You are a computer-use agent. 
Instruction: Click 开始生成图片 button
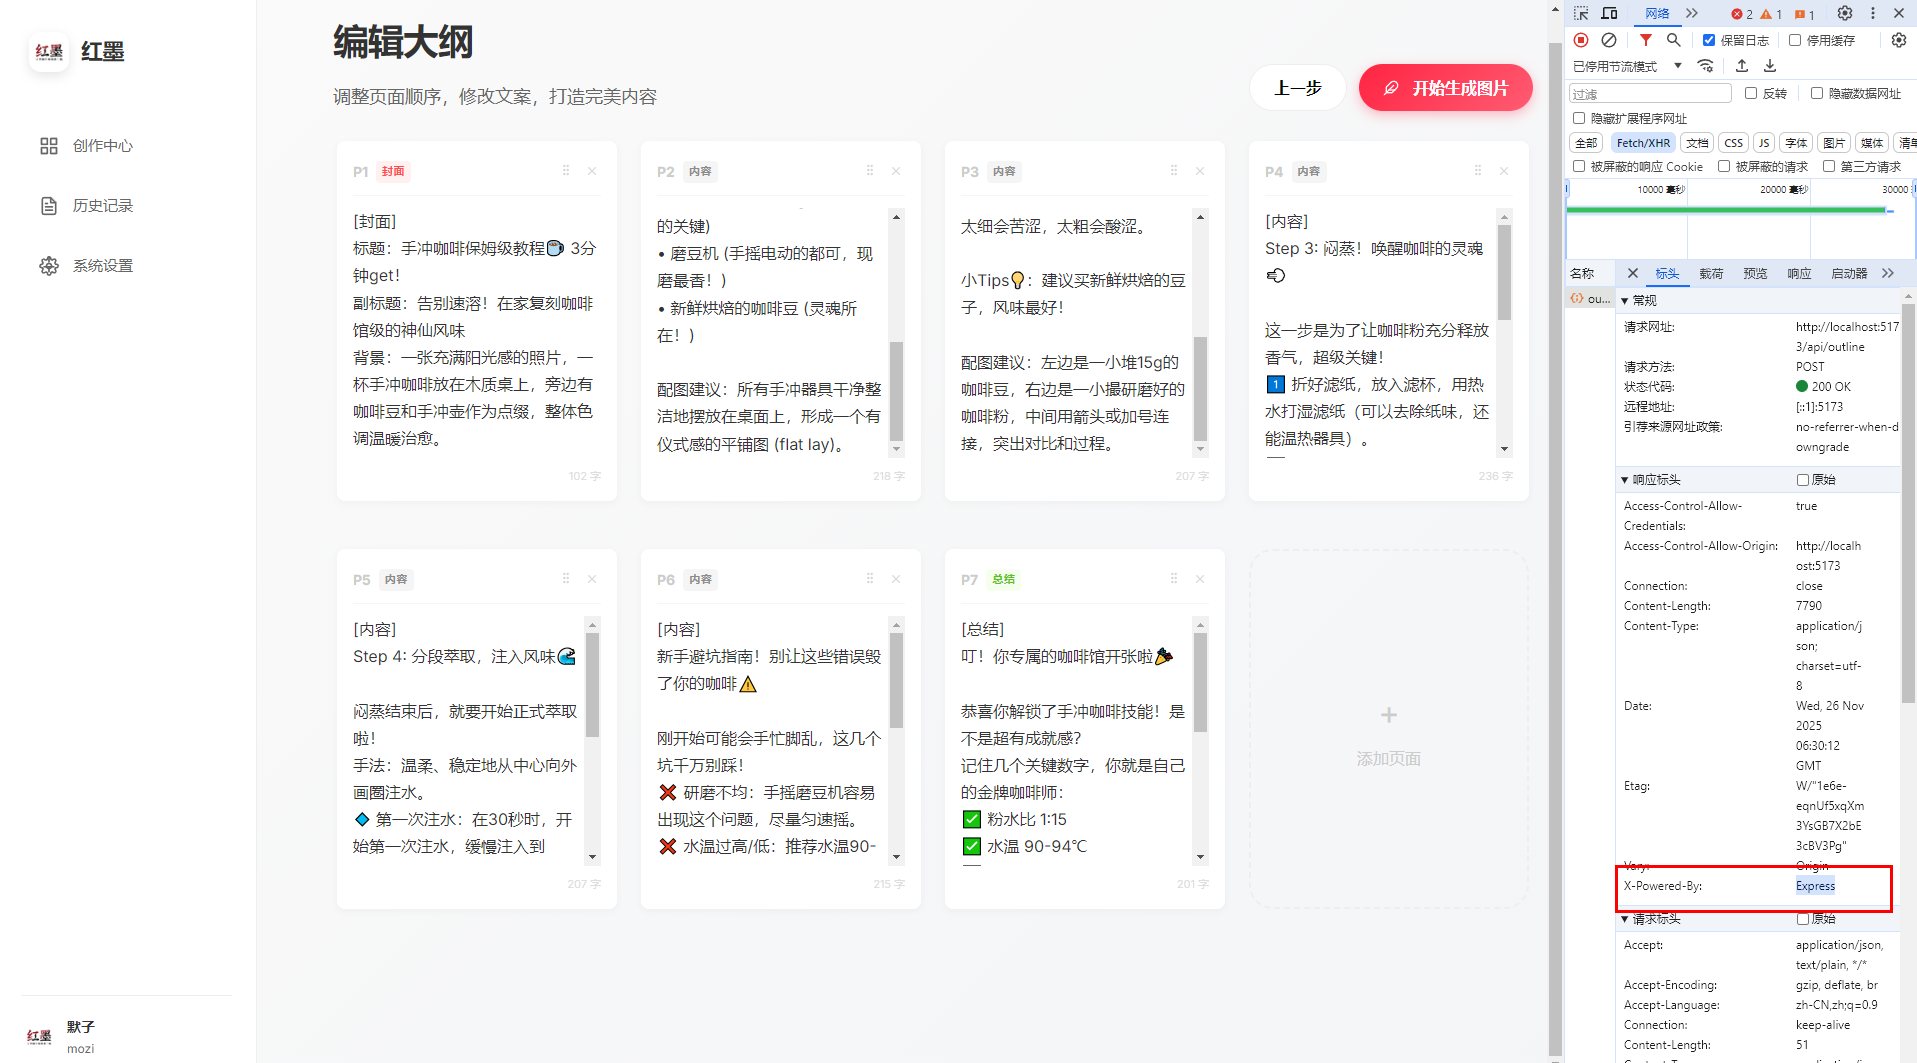pyautogui.click(x=1446, y=88)
